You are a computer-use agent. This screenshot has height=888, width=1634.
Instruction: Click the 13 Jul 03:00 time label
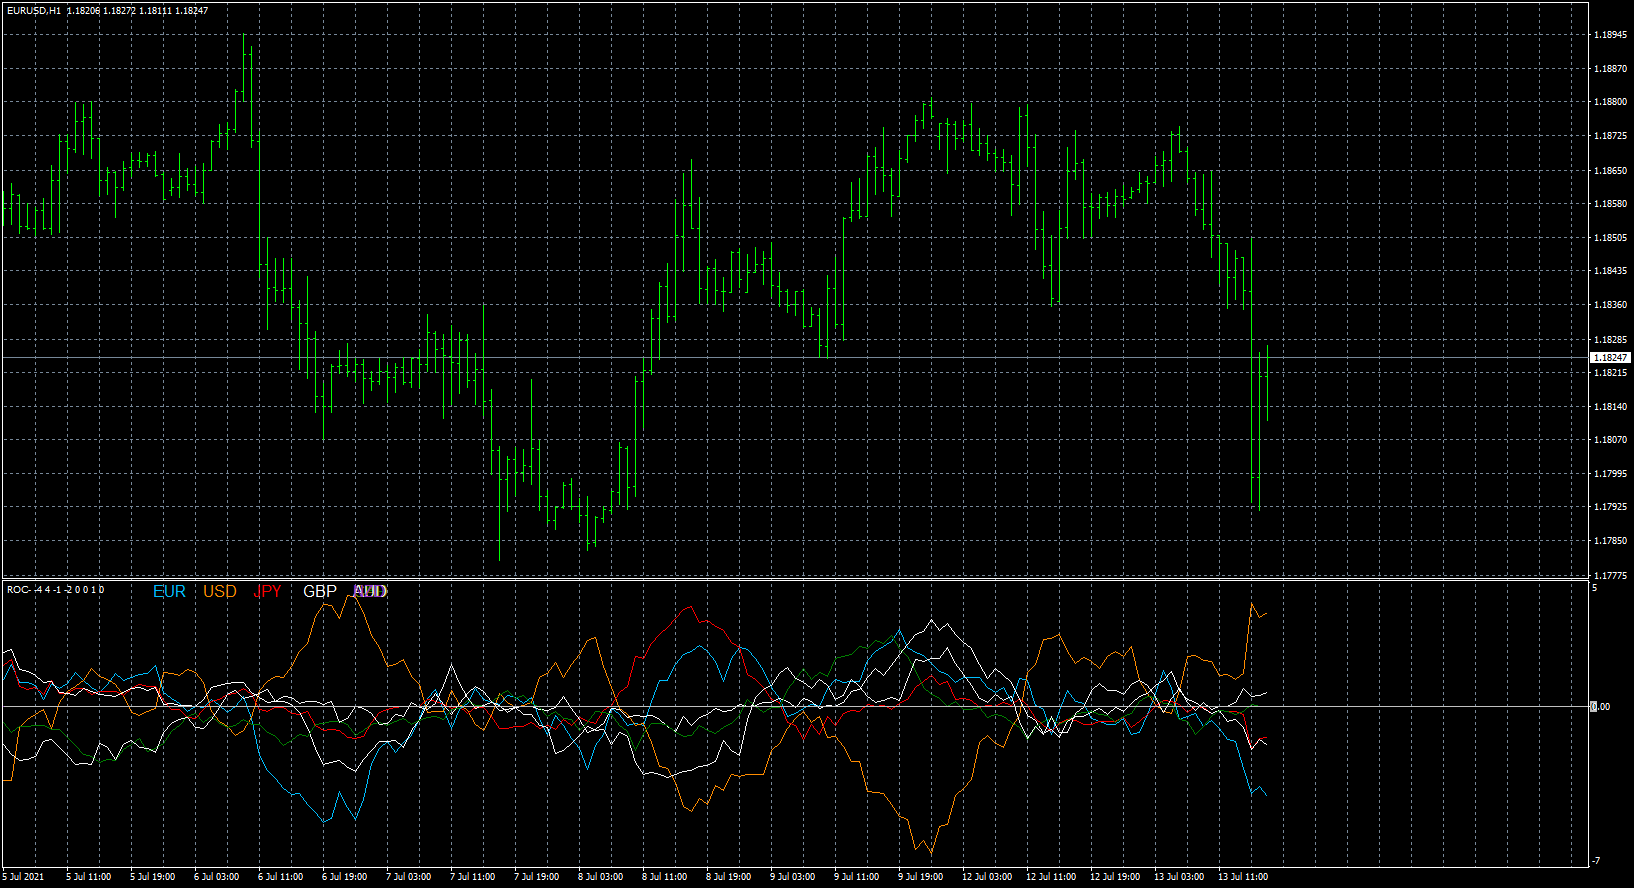pos(1179,877)
